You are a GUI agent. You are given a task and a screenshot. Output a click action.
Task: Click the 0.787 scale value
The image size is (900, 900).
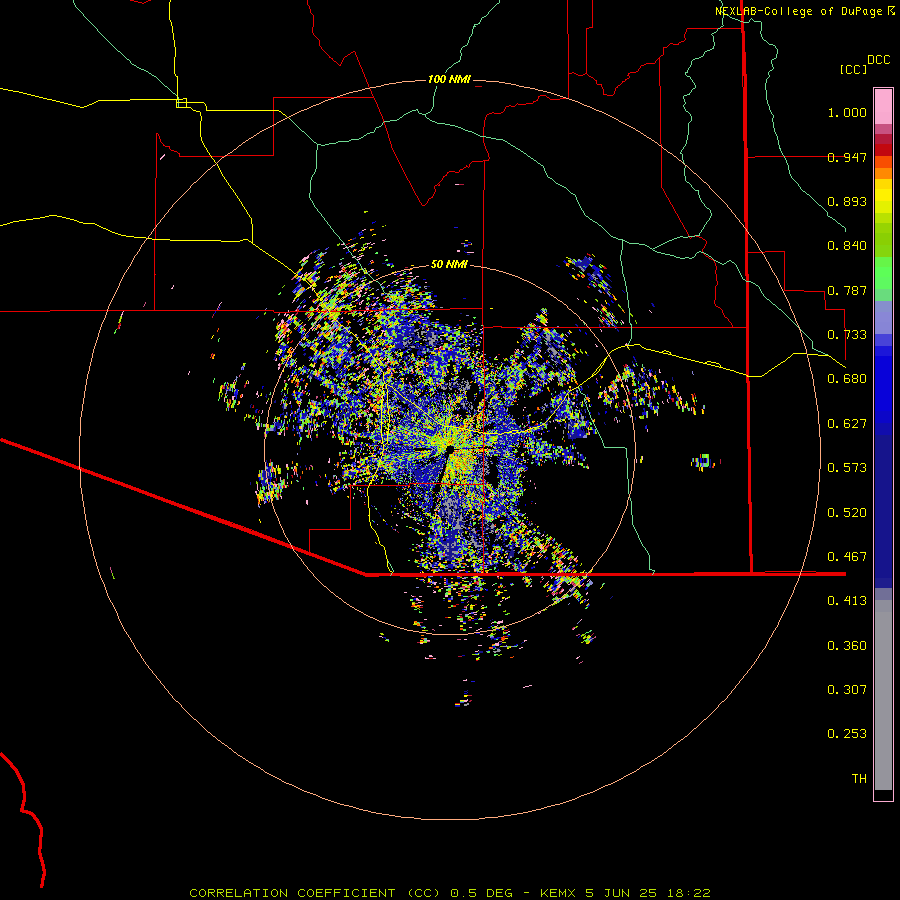[847, 290]
